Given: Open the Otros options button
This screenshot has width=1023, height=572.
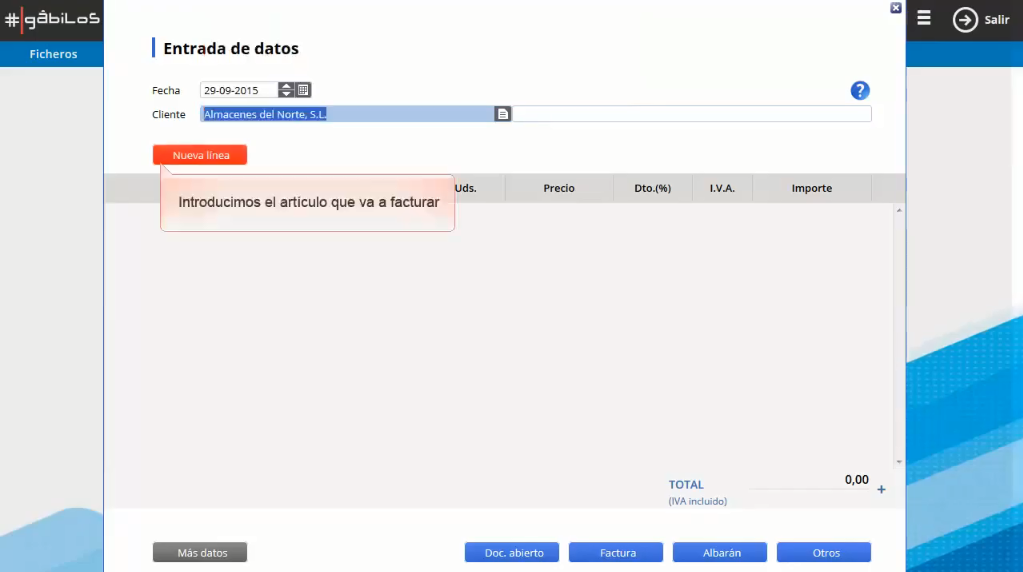Looking at the screenshot, I should click(x=824, y=552).
